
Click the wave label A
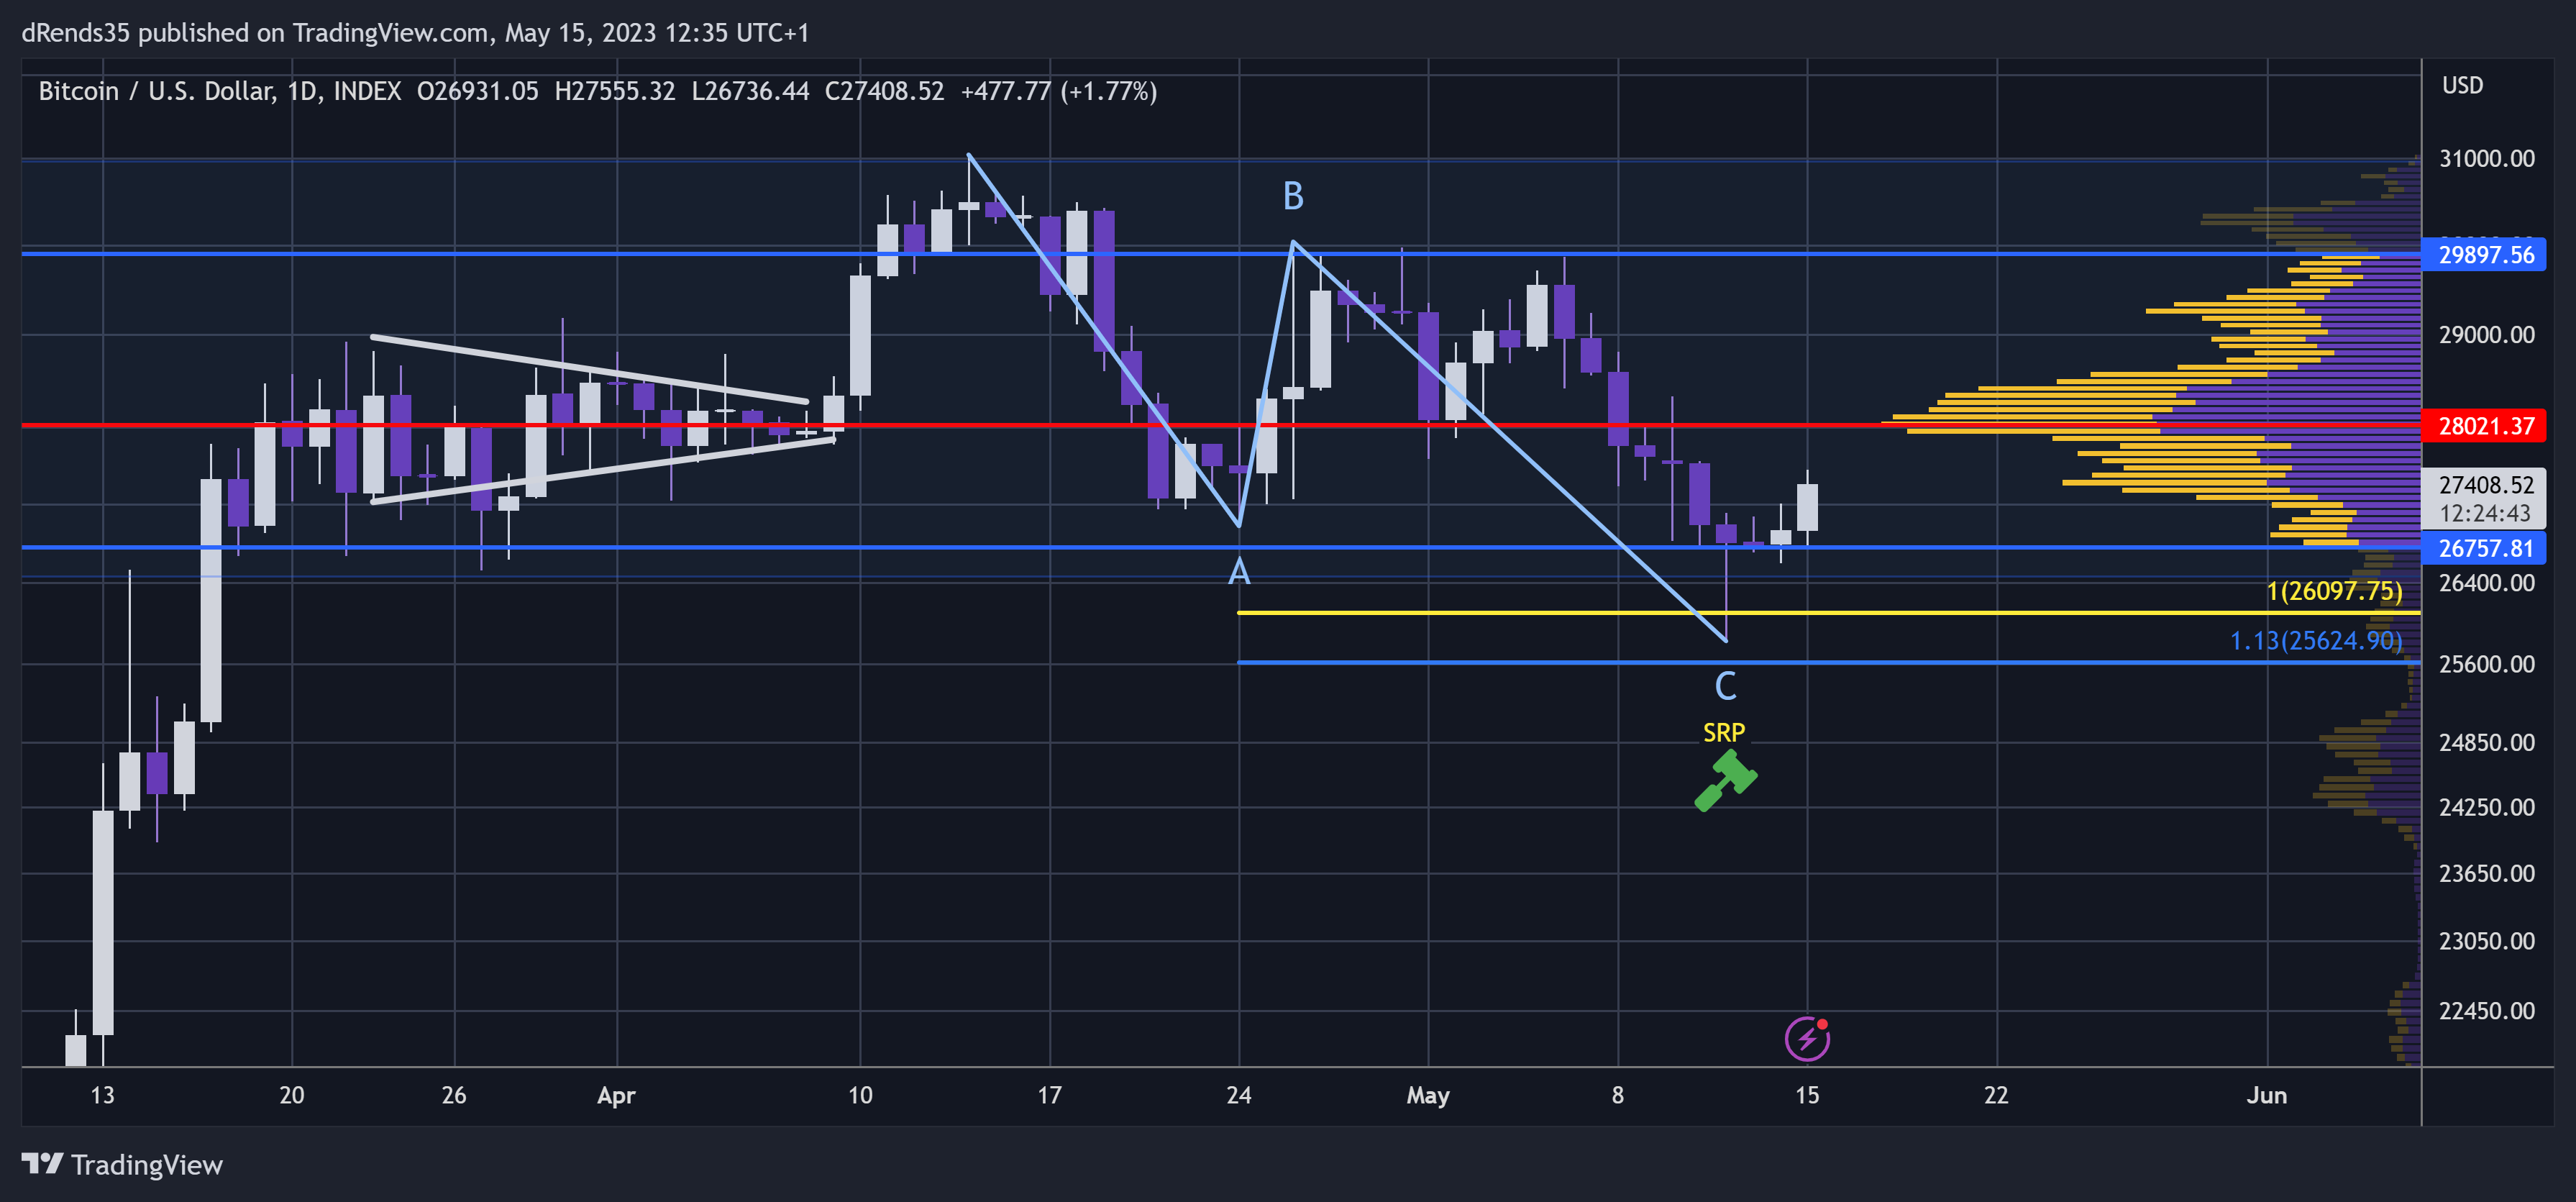(x=1239, y=572)
